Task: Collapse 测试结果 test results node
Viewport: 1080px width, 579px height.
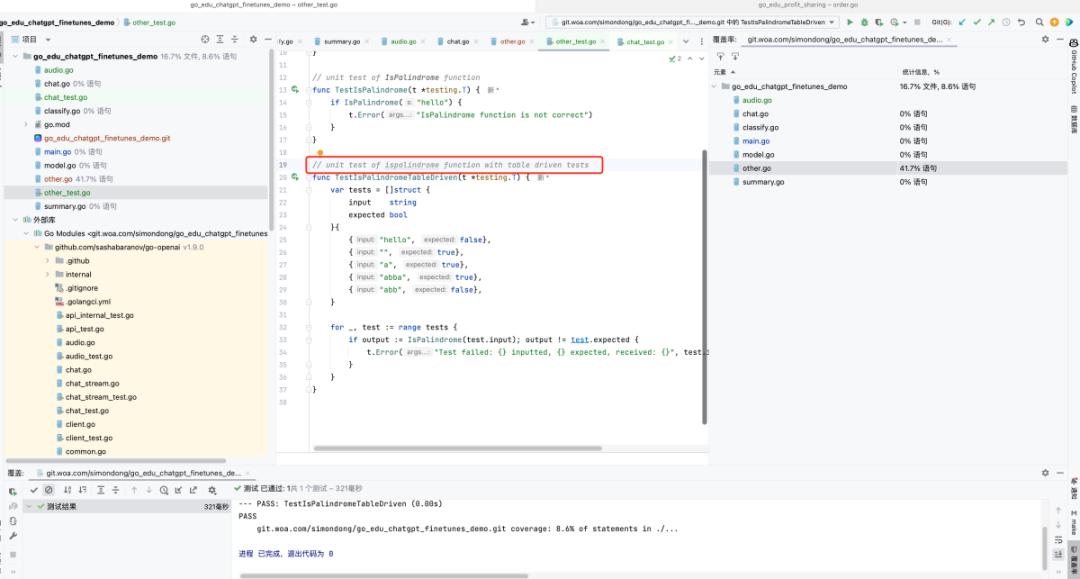Action: point(29,506)
